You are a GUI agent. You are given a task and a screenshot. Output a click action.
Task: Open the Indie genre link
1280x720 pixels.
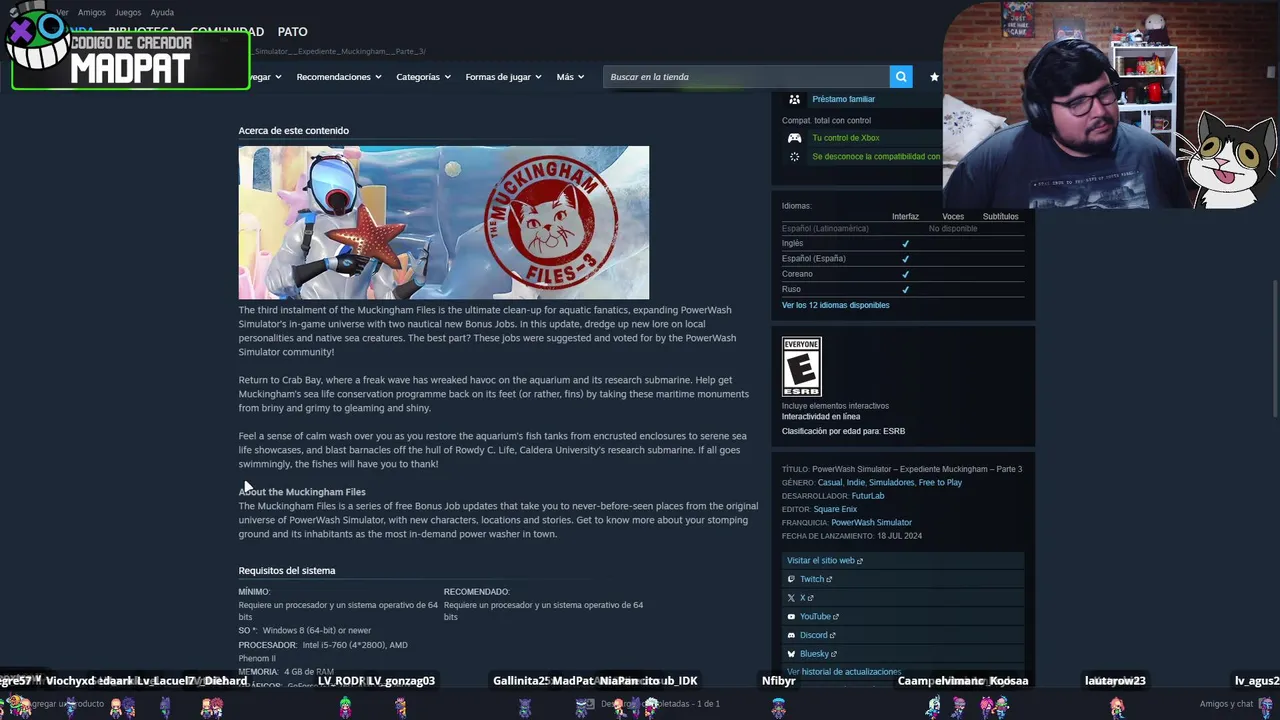click(x=856, y=483)
